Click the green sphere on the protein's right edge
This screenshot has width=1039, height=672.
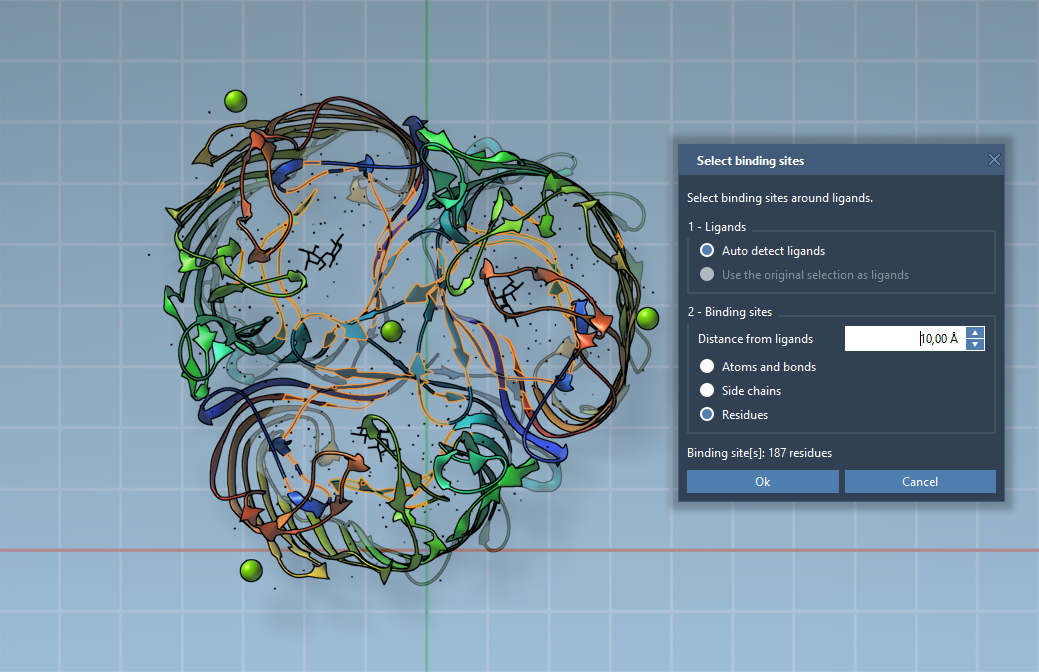(x=648, y=318)
